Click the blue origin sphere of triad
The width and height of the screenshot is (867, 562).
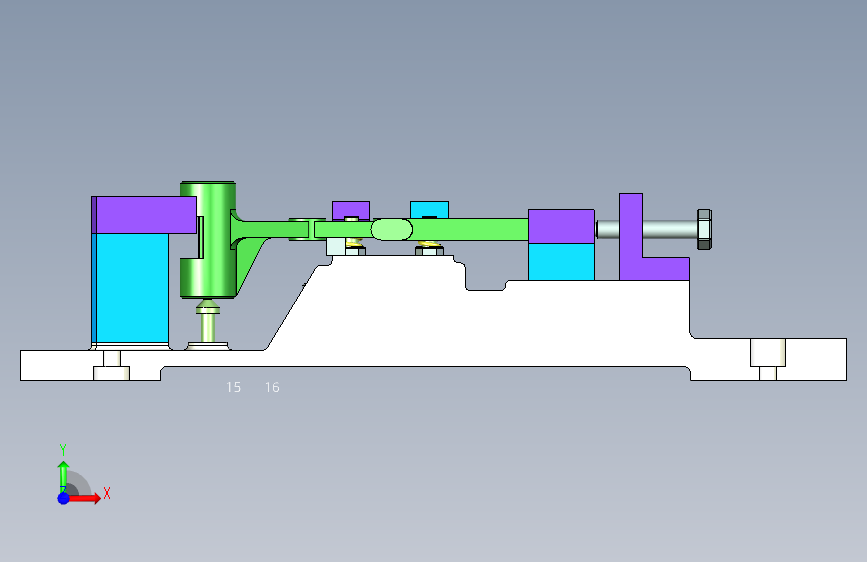64,498
